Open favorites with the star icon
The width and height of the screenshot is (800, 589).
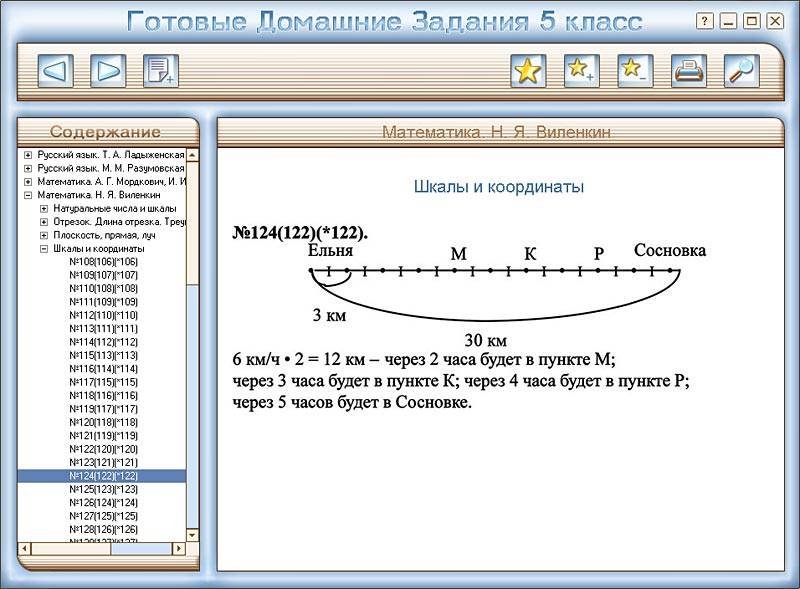tap(528, 70)
